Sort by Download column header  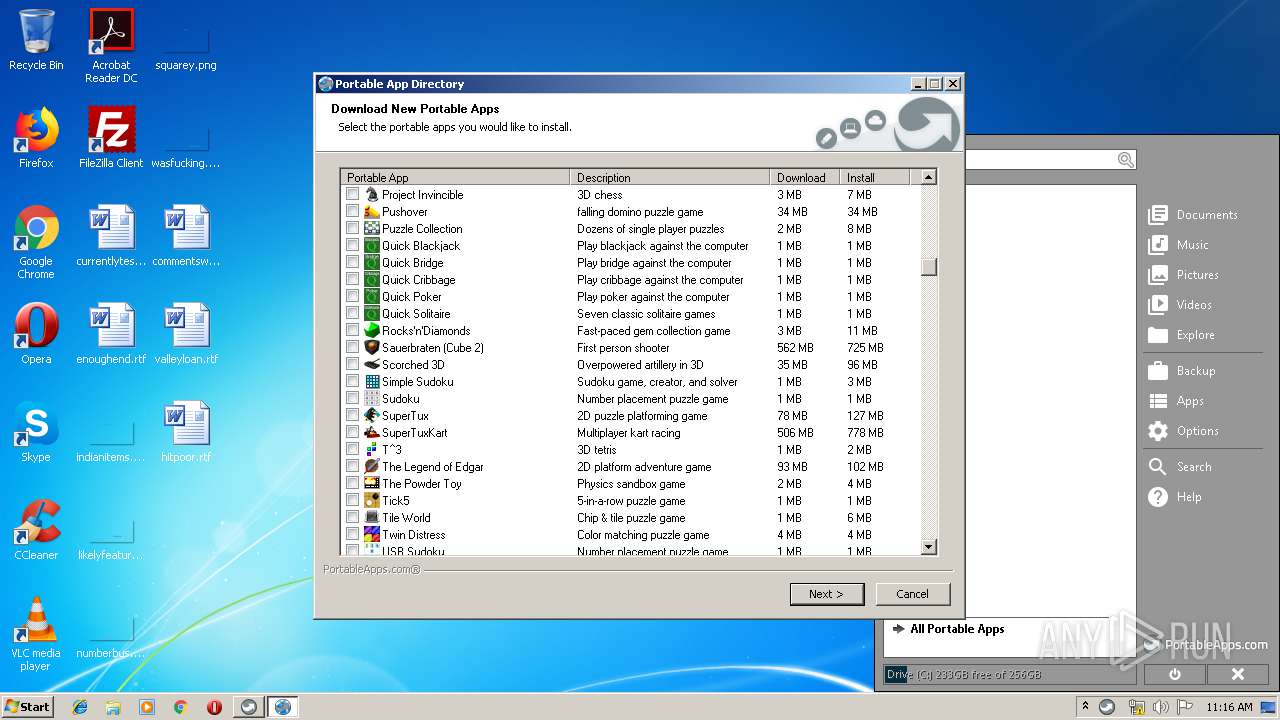(805, 177)
